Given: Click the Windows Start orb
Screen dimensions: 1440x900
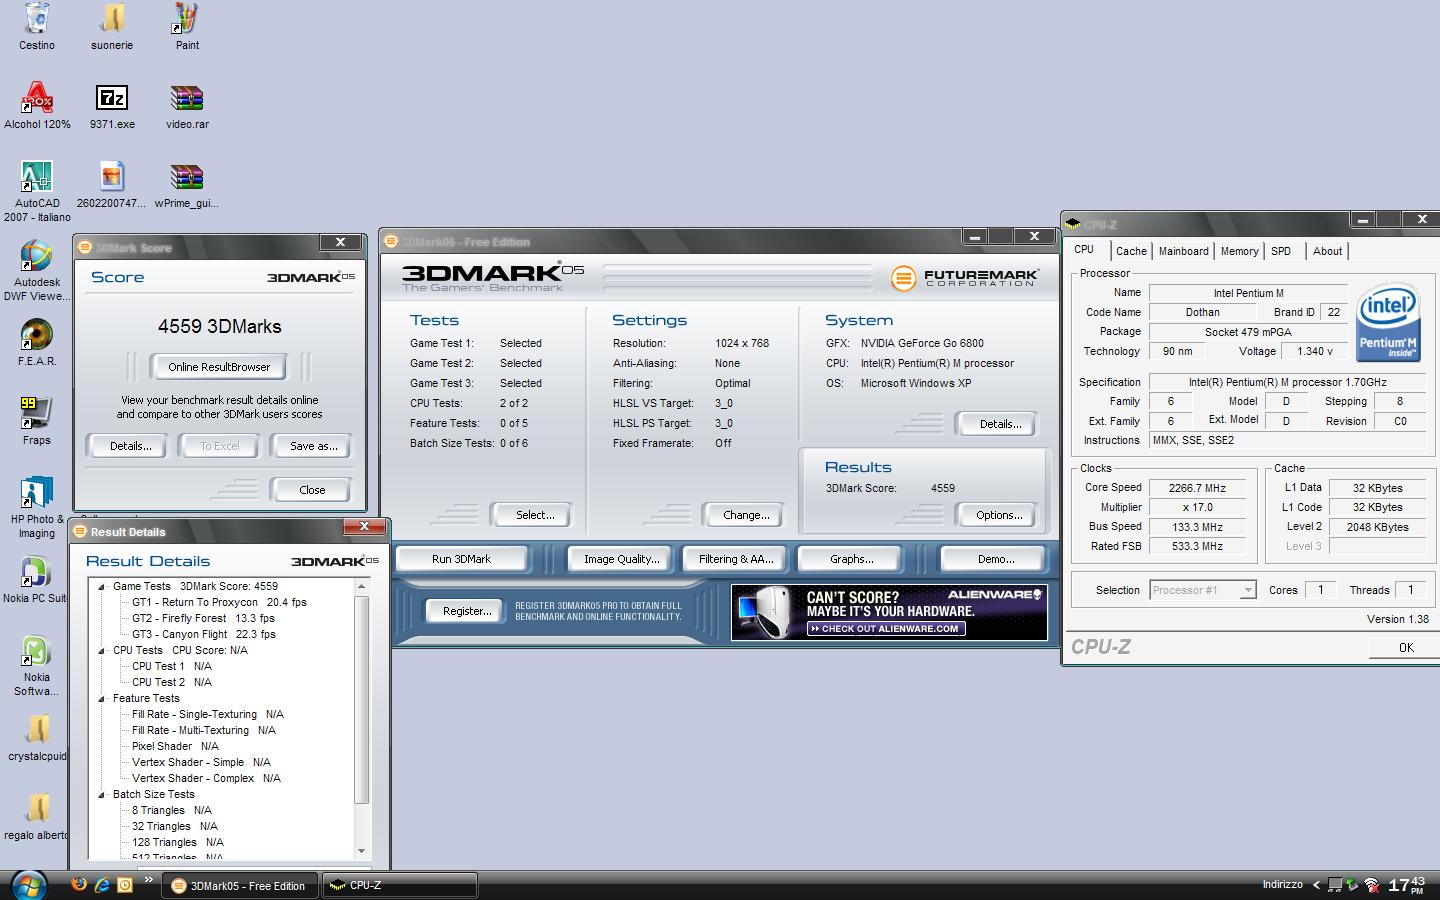Looking at the screenshot, I should 28,885.
